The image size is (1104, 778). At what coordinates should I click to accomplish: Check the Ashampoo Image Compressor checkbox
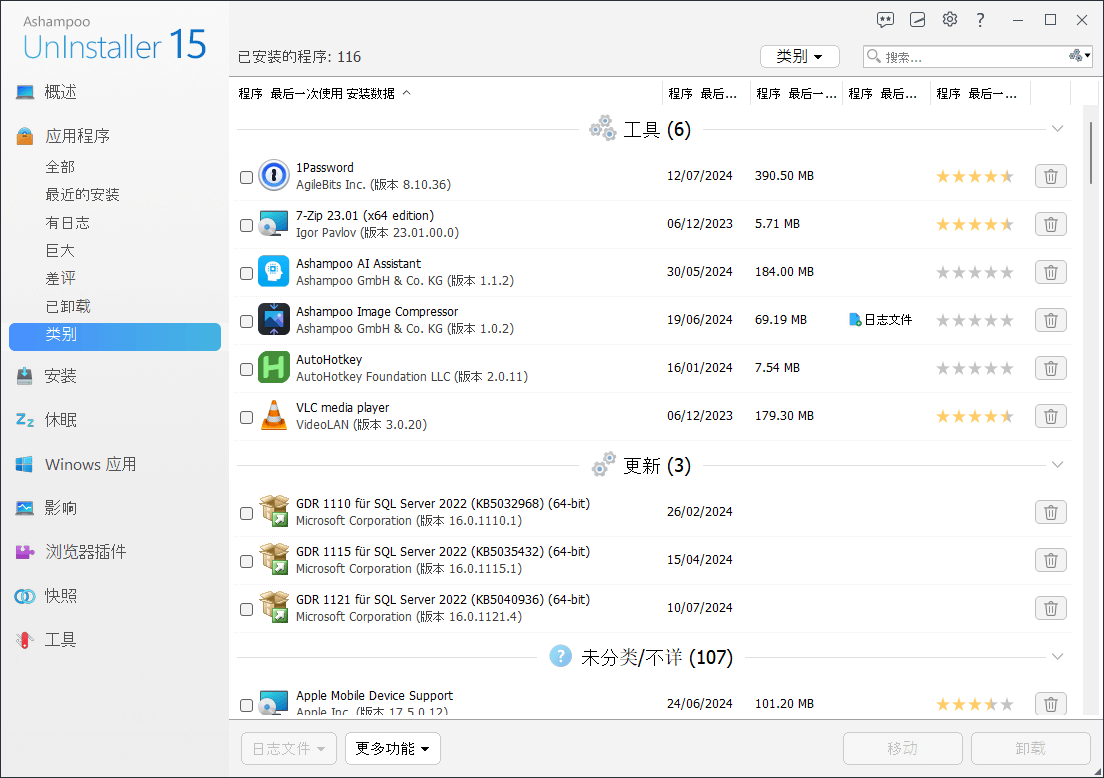pyautogui.click(x=246, y=321)
